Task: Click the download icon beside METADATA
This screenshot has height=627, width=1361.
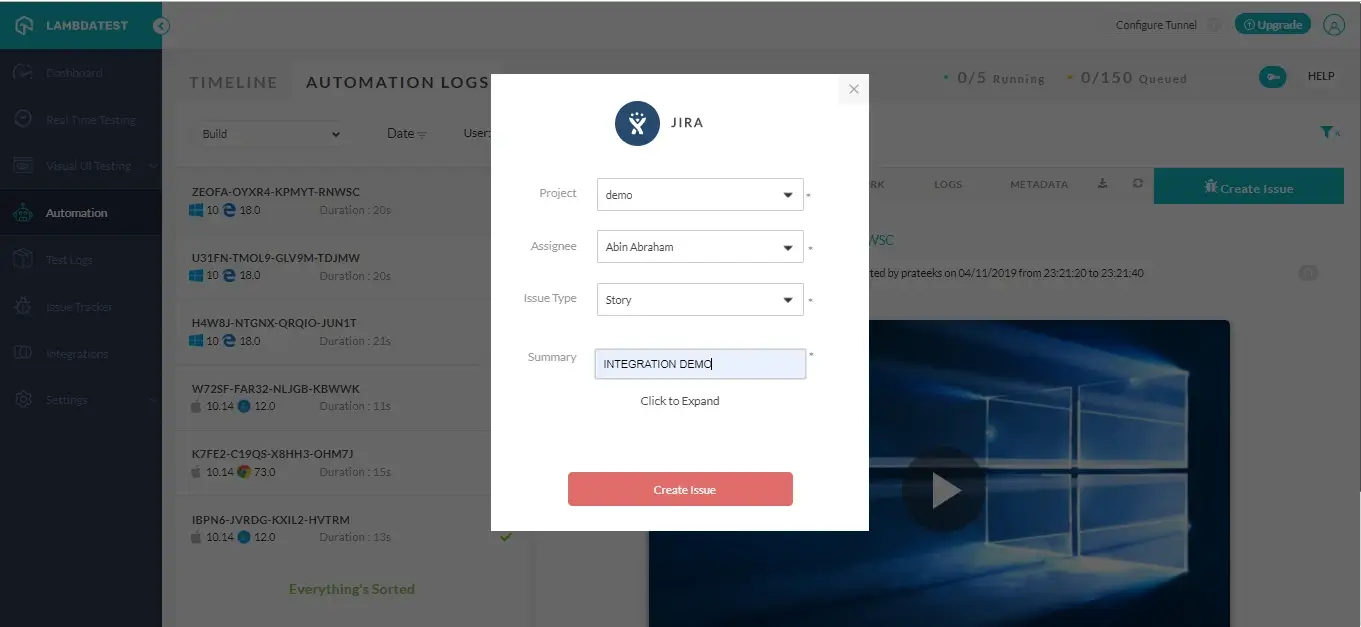Action: [1102, 184]
